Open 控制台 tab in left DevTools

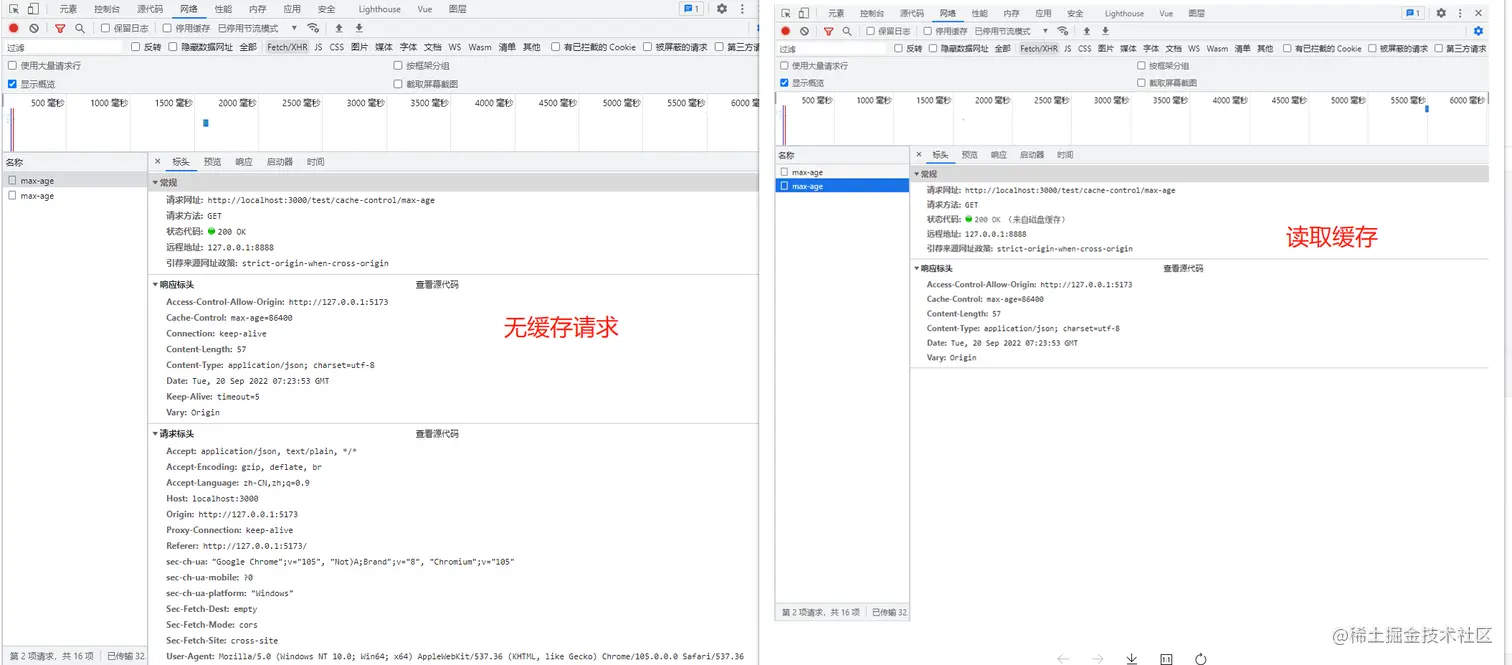pyautogui.click(x=107, y=9)
